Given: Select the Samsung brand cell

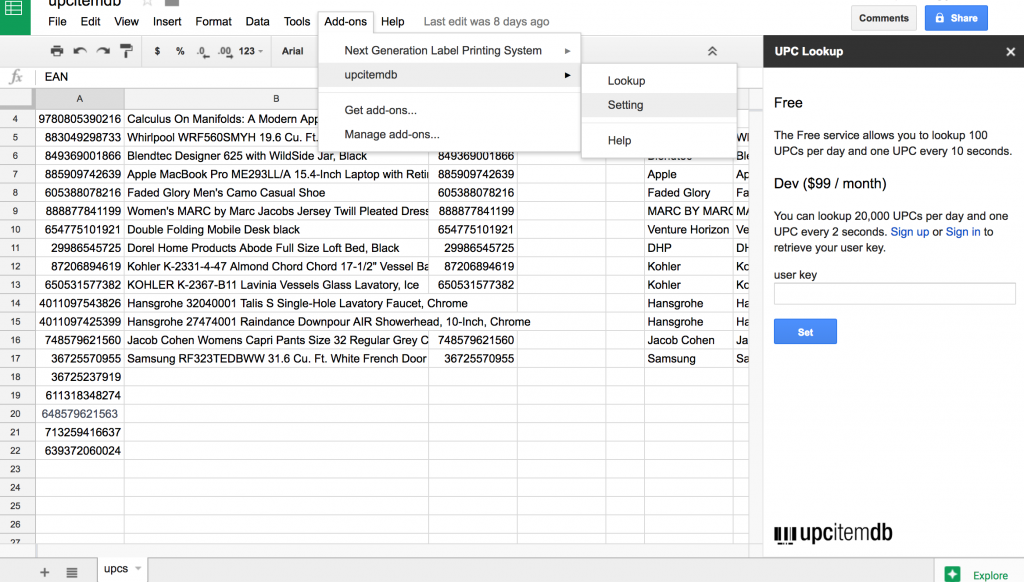Looking at the screenshot, I should point(688,359).
